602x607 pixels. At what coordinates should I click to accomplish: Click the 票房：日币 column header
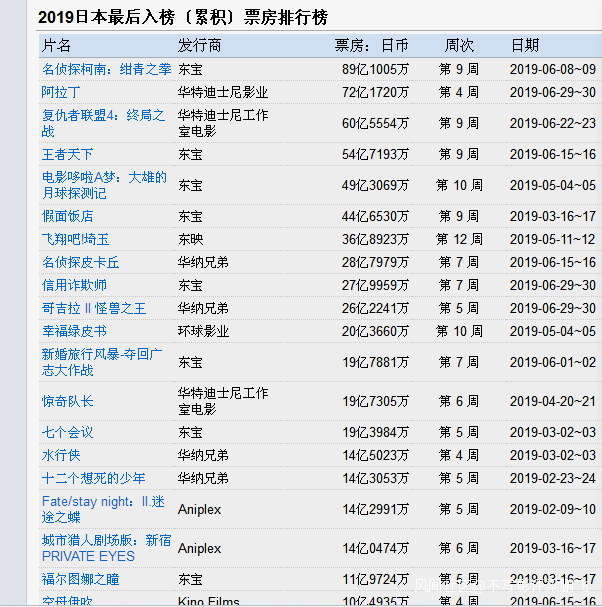tap(371, 46)
